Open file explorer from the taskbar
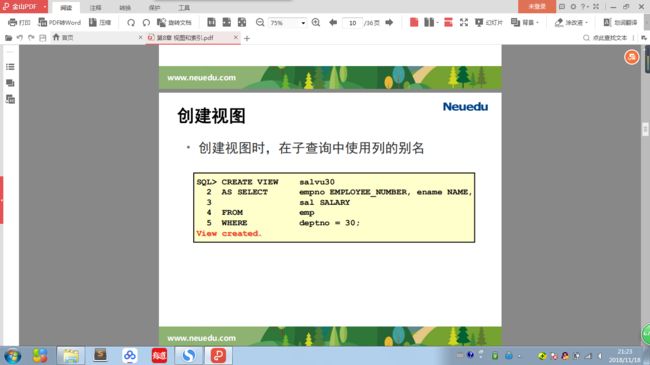 70,355
